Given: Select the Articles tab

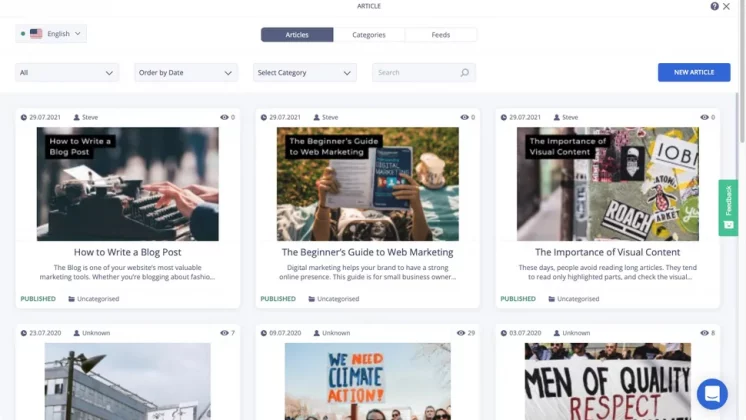Looking at the screenshot, I should (297, 35).
